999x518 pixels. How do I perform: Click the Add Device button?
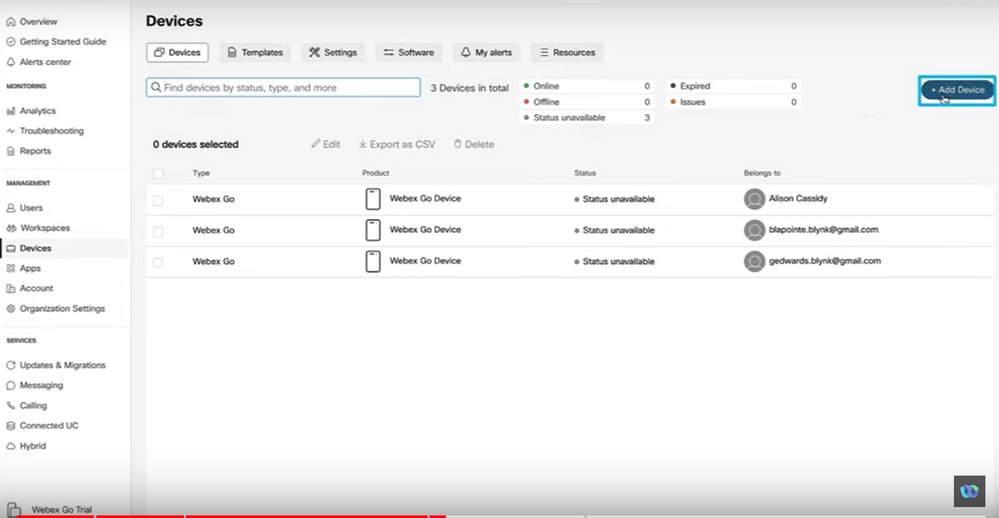(x=957, y=90)
